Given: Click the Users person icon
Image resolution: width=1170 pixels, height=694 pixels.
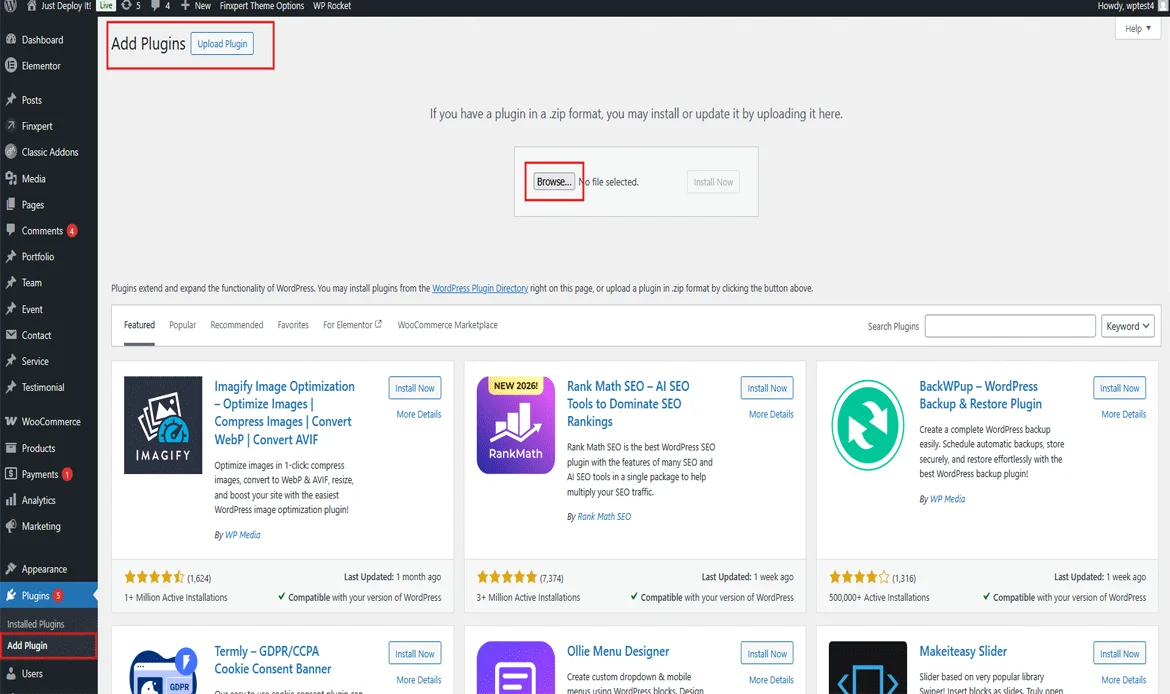Looking at the screenshot, I should coord(11,672).
